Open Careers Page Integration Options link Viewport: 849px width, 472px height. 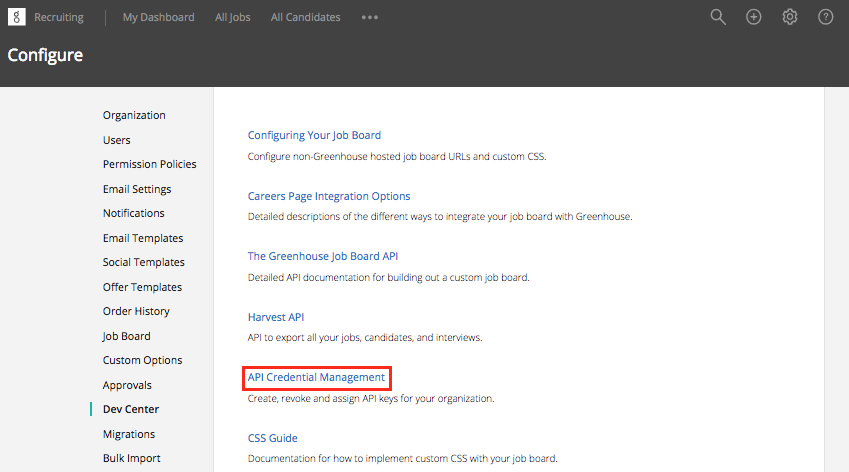(329, 196)
